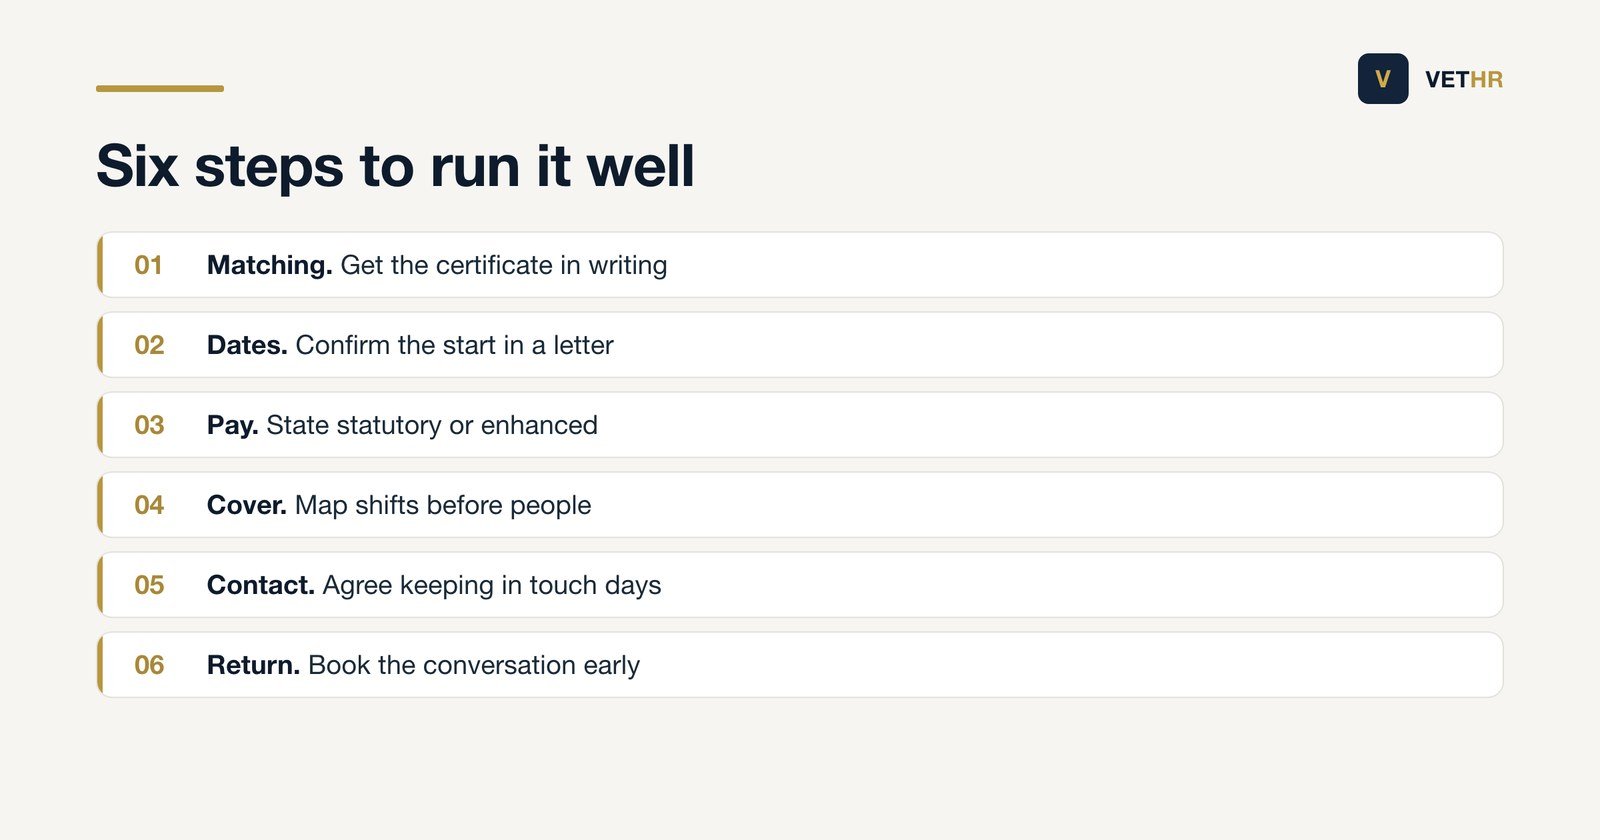Select the Dates step card
The height and width of the screenshot is (840, 1600).
pos(800,345)
